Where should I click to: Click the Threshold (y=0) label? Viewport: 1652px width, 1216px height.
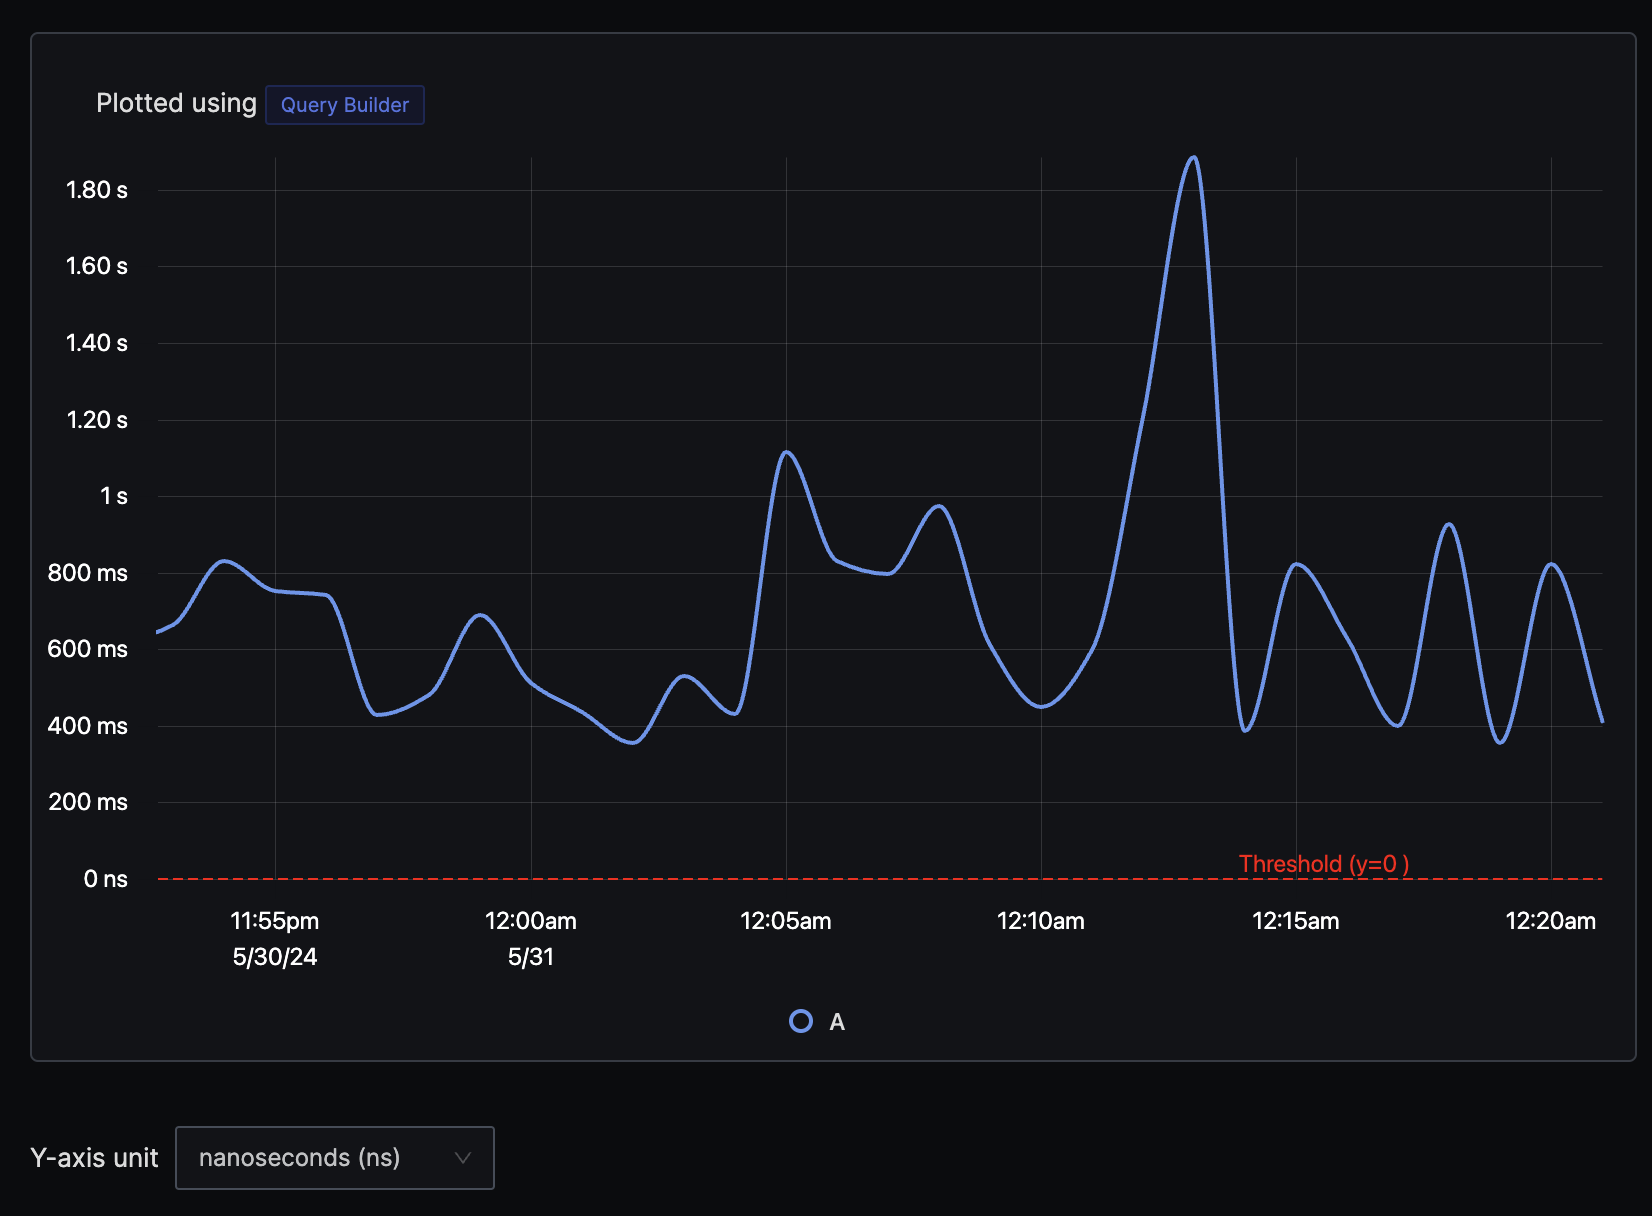pos(1324,864)
